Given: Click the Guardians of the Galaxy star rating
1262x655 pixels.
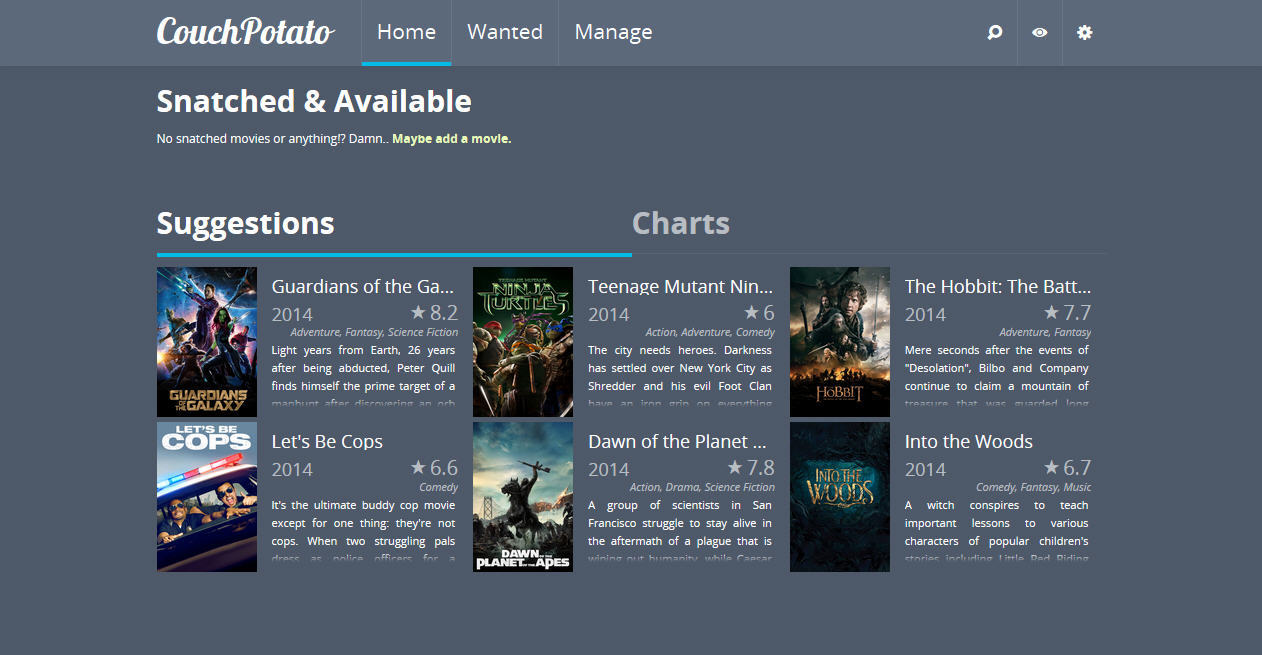Looking at the screenshot, I should (434, 313).
